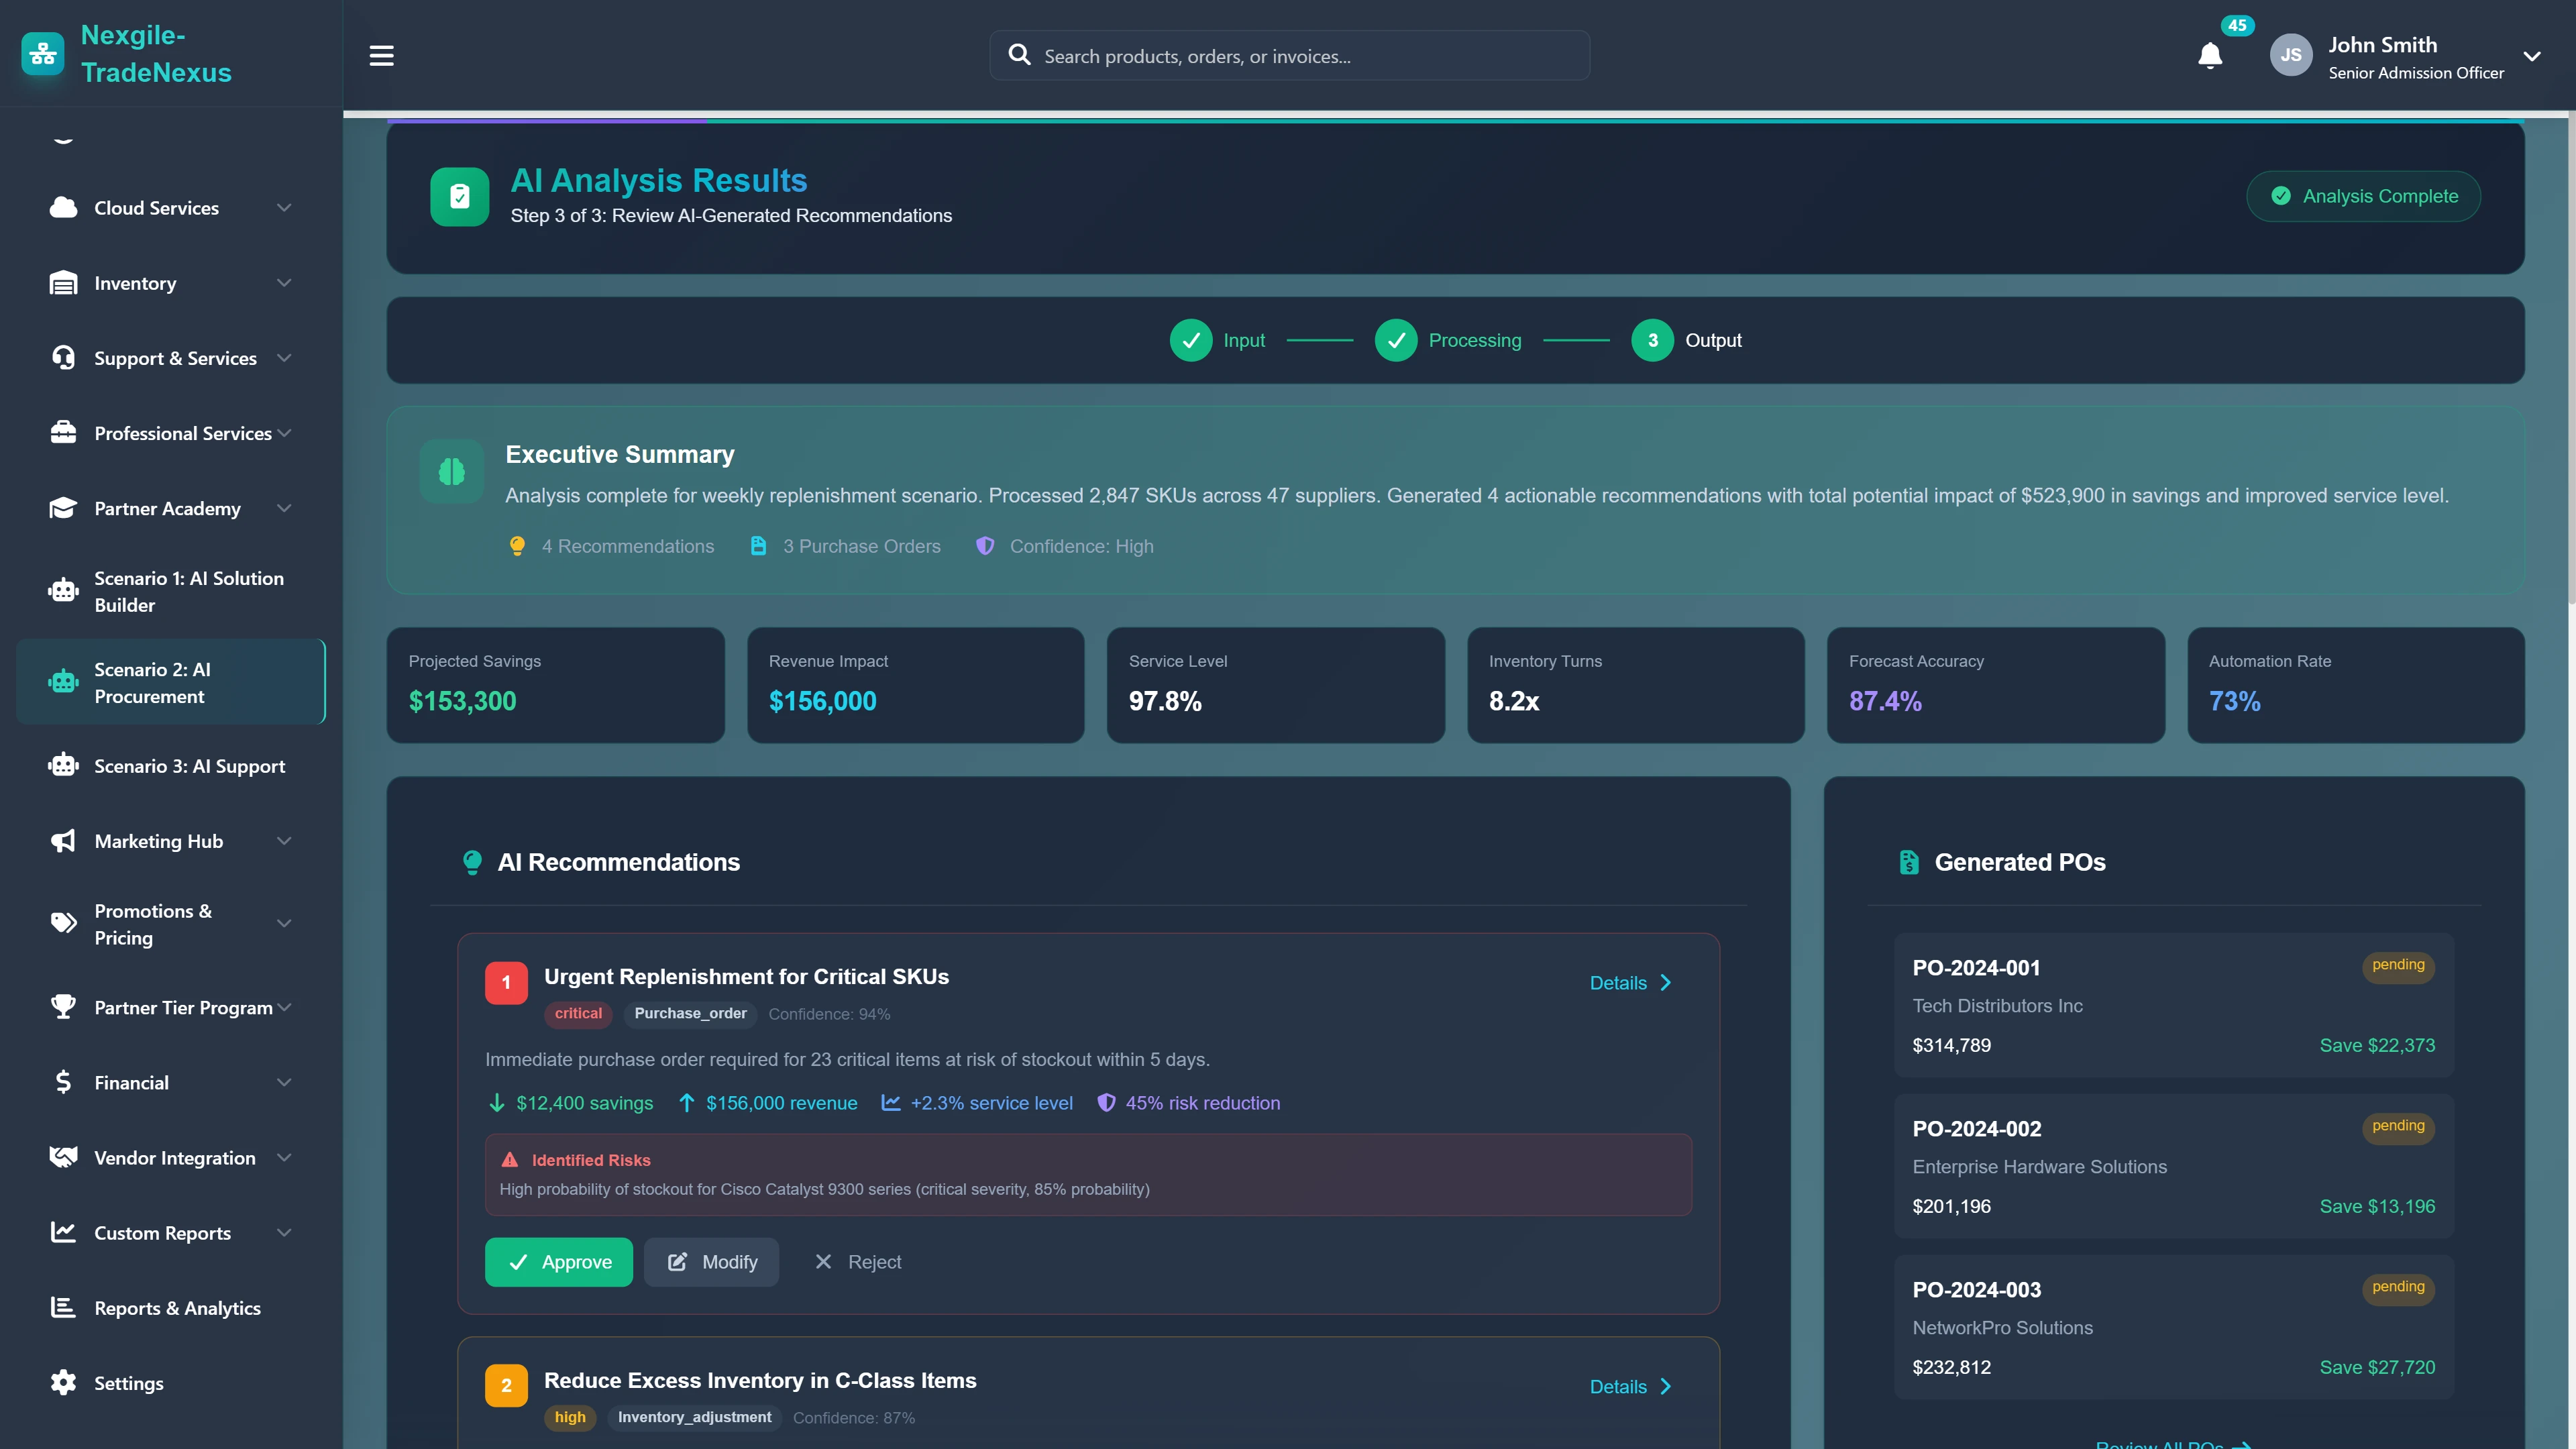Open the Custom Reports chart icon
This screenshot has height=1449, width=2576.
[63, 1232]
